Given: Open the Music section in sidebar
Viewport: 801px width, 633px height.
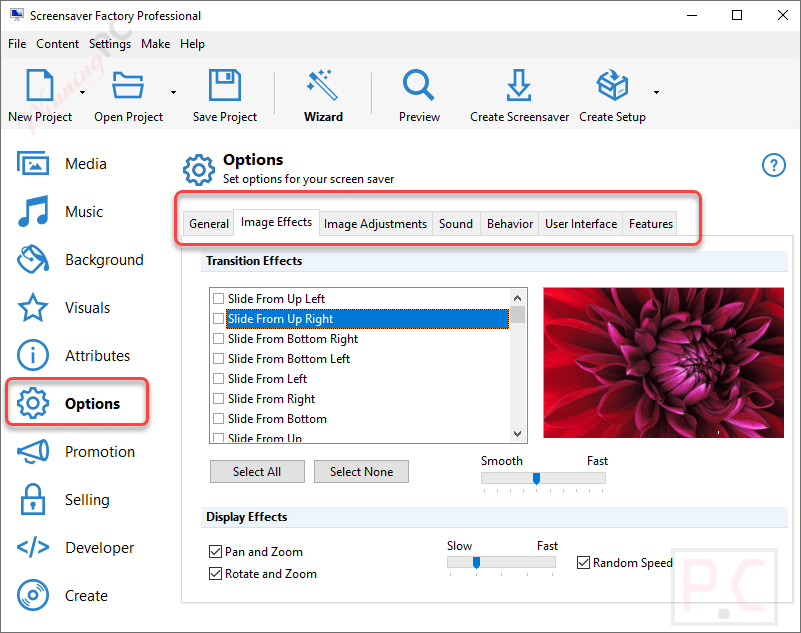Looking at the screenshot, I should click(x=60, y=211).
